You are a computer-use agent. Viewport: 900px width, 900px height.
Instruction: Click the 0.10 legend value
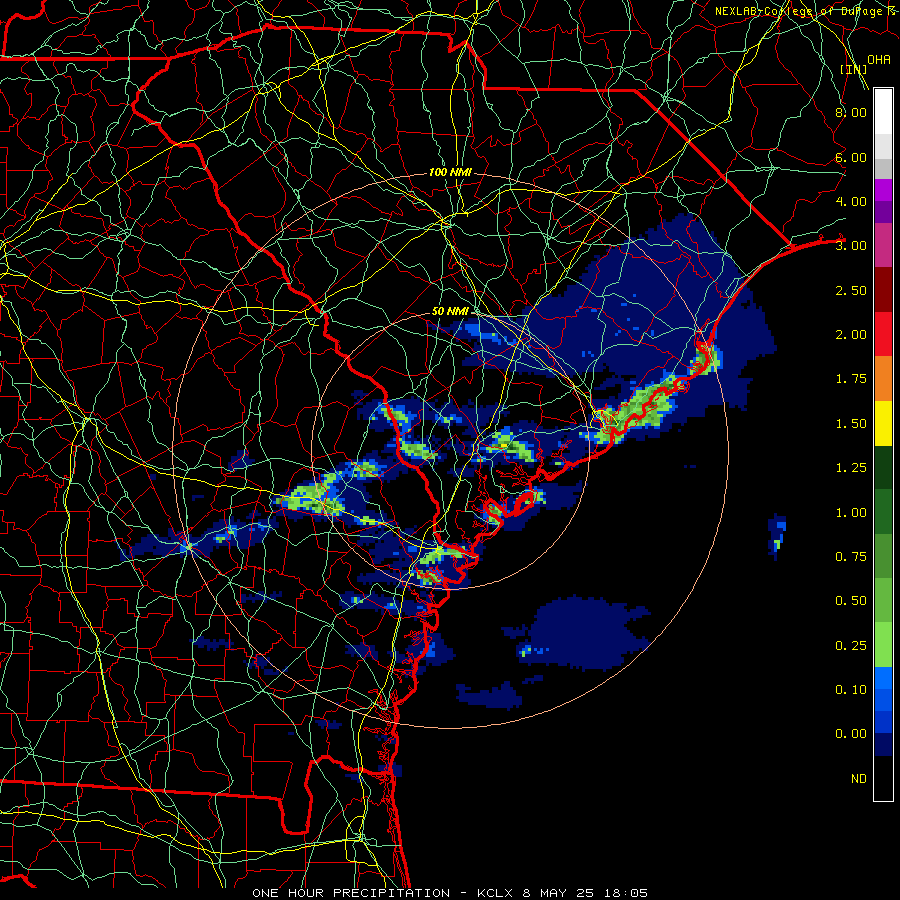pos(851,690)
